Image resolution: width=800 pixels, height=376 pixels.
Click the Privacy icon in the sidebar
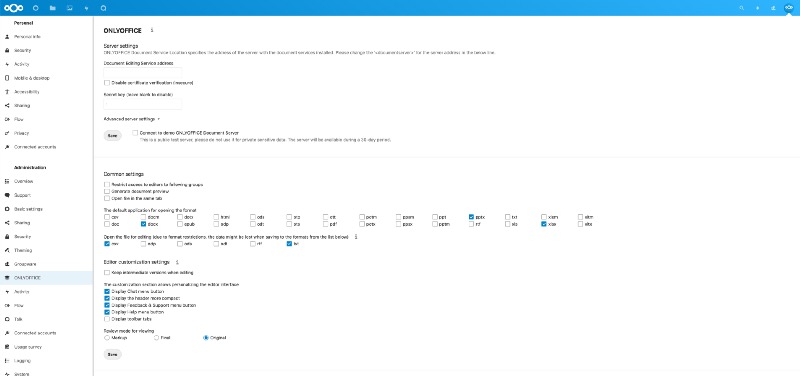(x=7, y=133)
